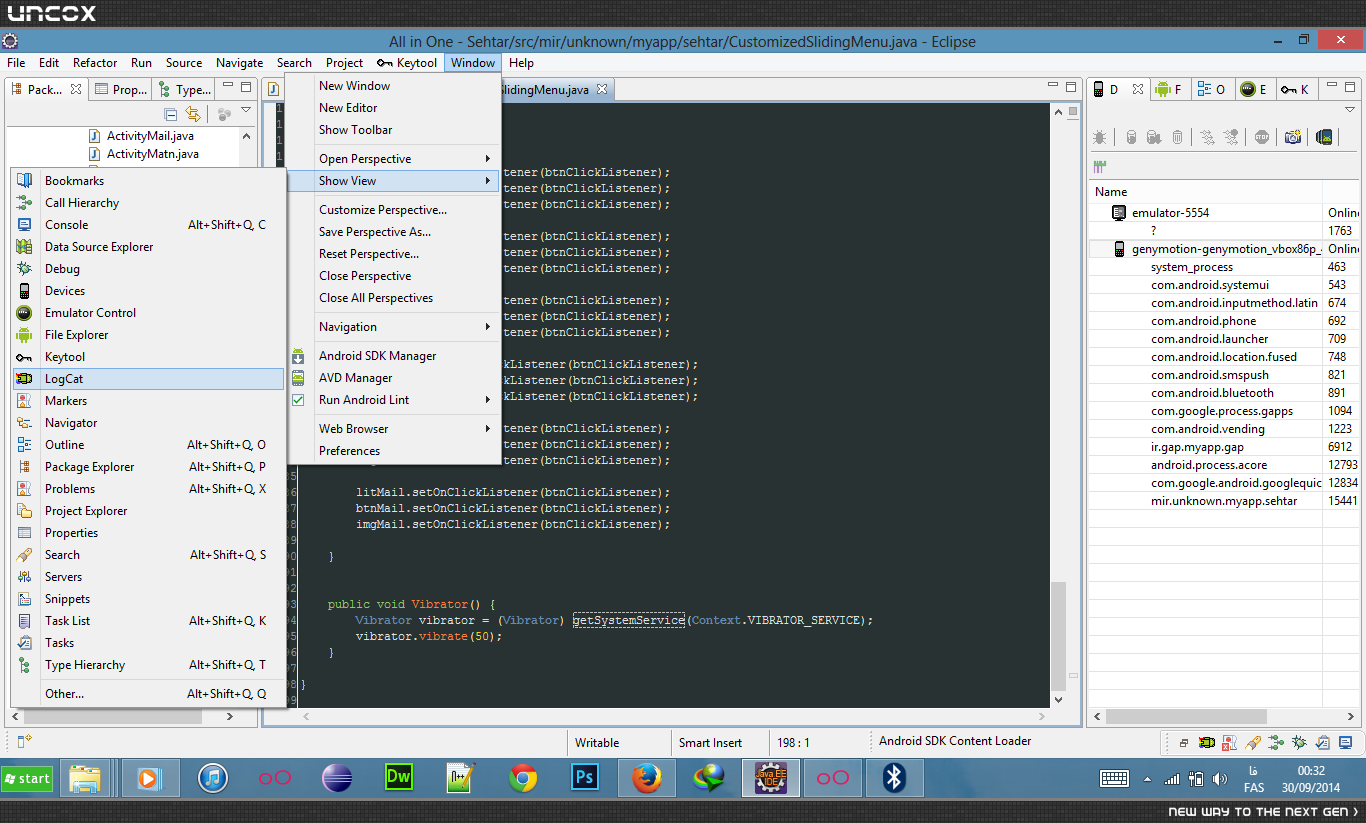Viewport: 1366px width, 823px height.
Task: Click the Console monitor icon in bottom status toolbar
Action: click(x=1344, y=743)
